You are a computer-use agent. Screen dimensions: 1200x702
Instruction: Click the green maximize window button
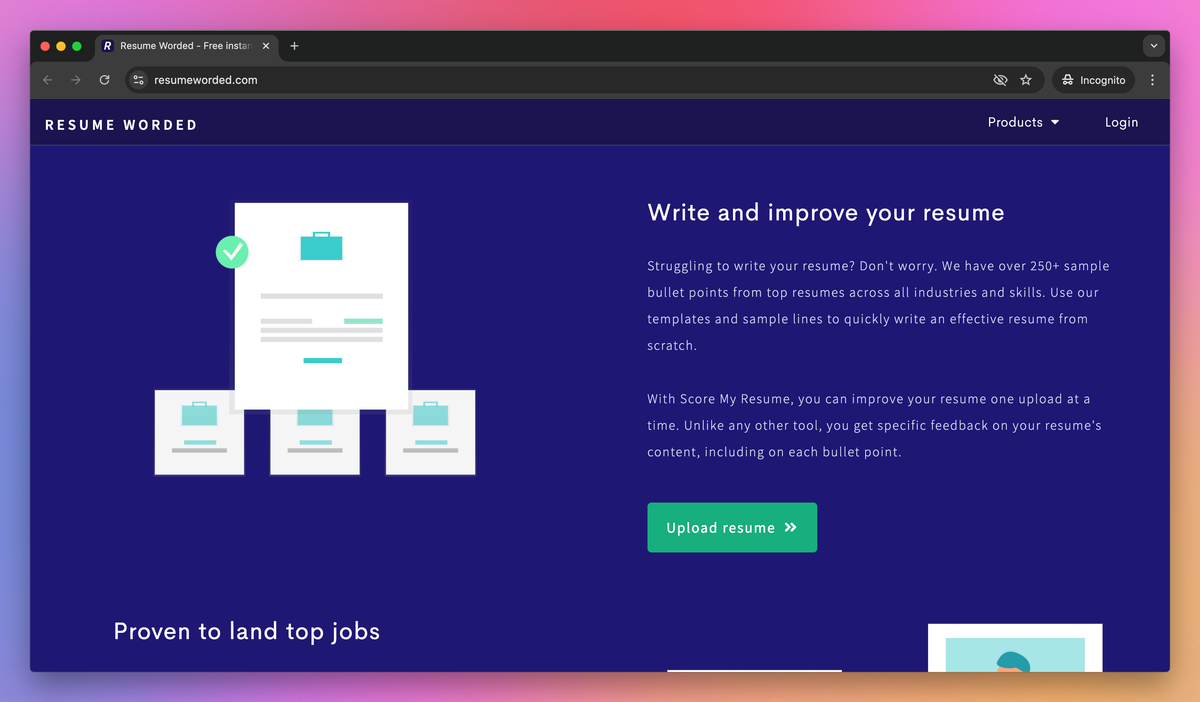(77, 46)
